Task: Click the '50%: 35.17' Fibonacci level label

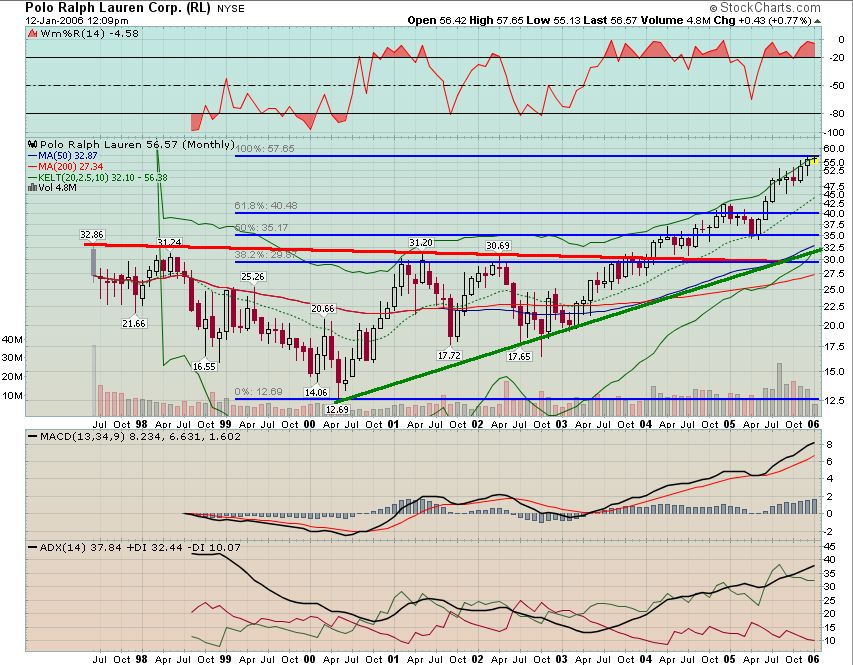Action: point(261,227)
